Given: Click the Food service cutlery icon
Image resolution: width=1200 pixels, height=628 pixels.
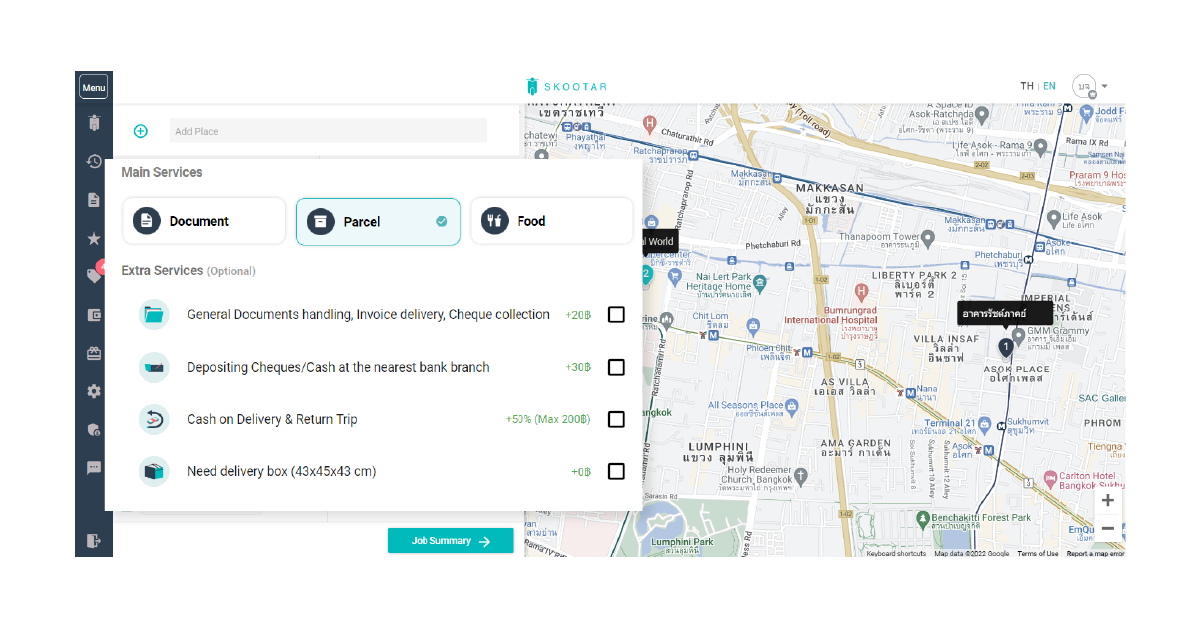Looking at the screenshot, I should pos(495,221).
